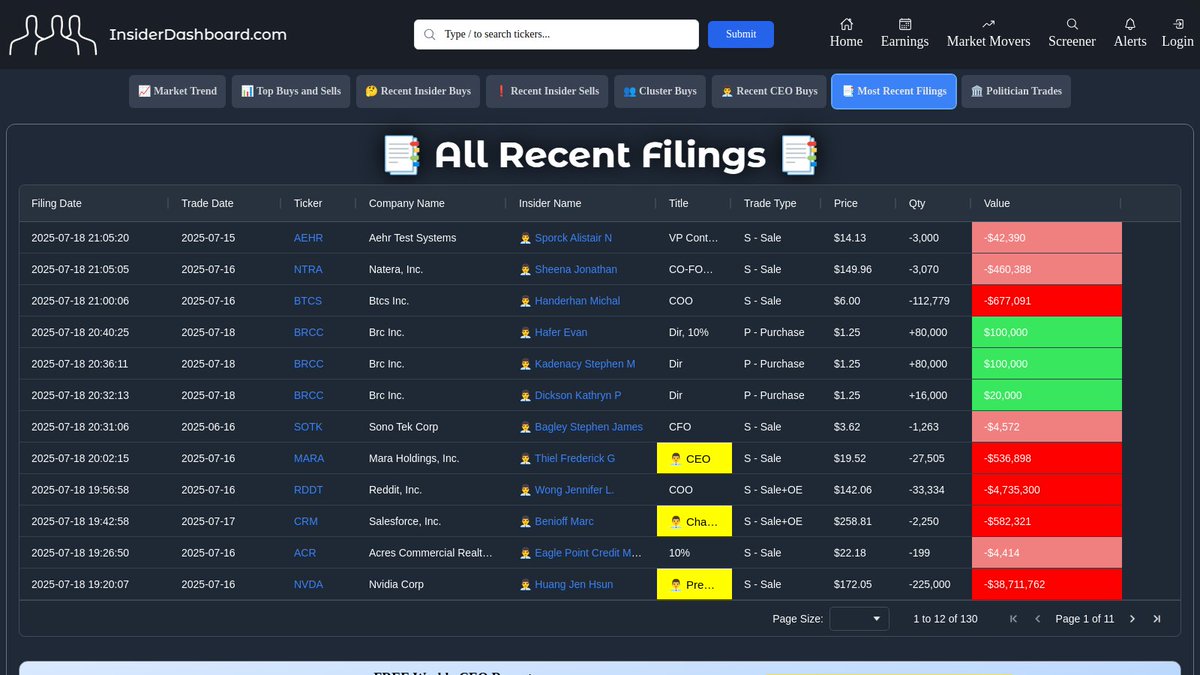Open Earnings calendar icon

(905, 24)
